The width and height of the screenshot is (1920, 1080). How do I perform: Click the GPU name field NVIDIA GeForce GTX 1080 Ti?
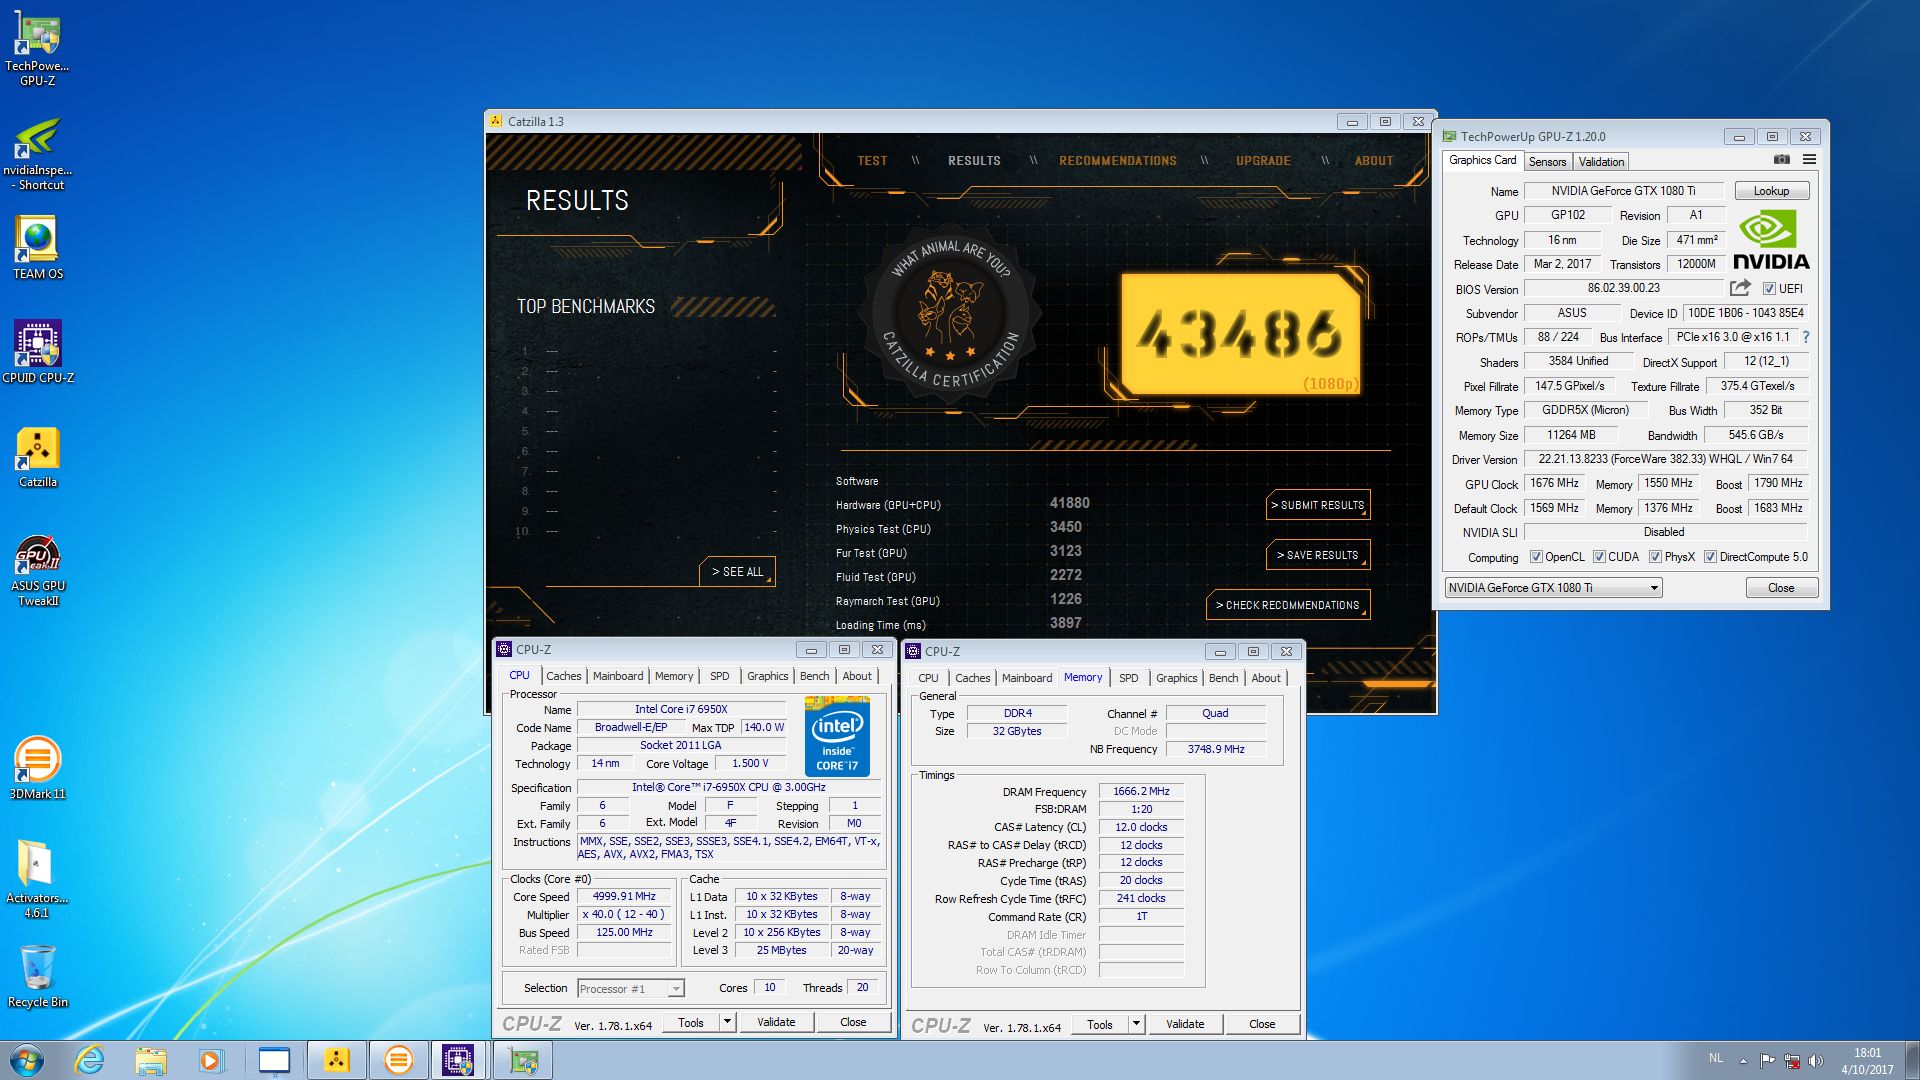[x=1624, y=191]
